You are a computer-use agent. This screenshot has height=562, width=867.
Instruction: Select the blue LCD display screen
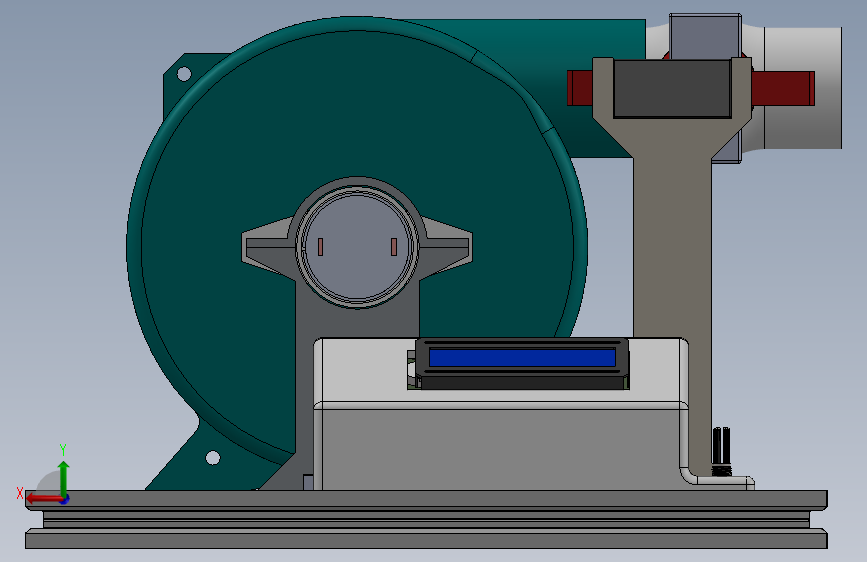[x=522, y=357]
